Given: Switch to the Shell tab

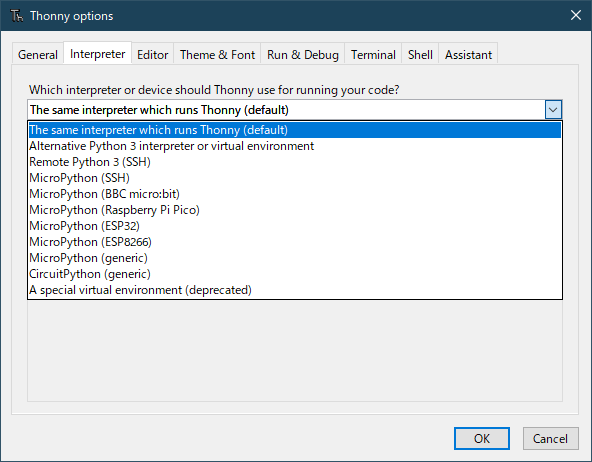Looking at the screenshot, I should (420, 54).
